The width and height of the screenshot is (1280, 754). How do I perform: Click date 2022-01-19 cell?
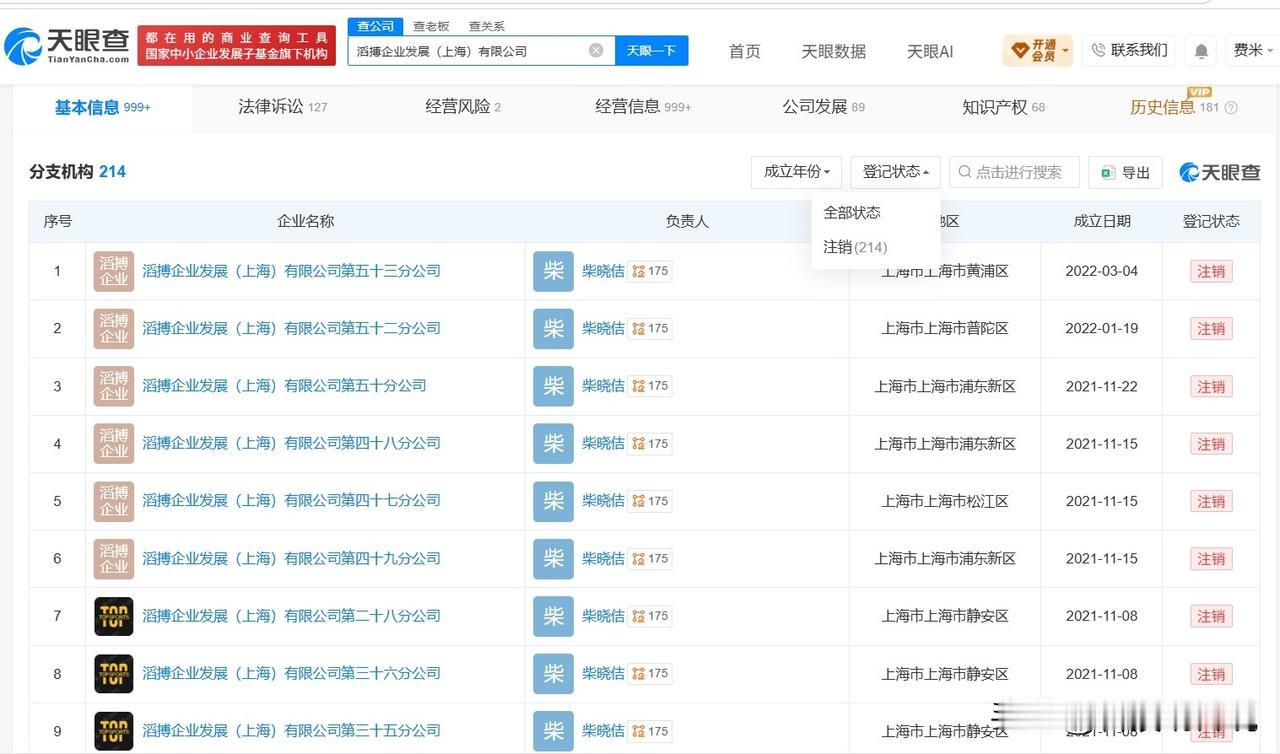pos(1101,328)
